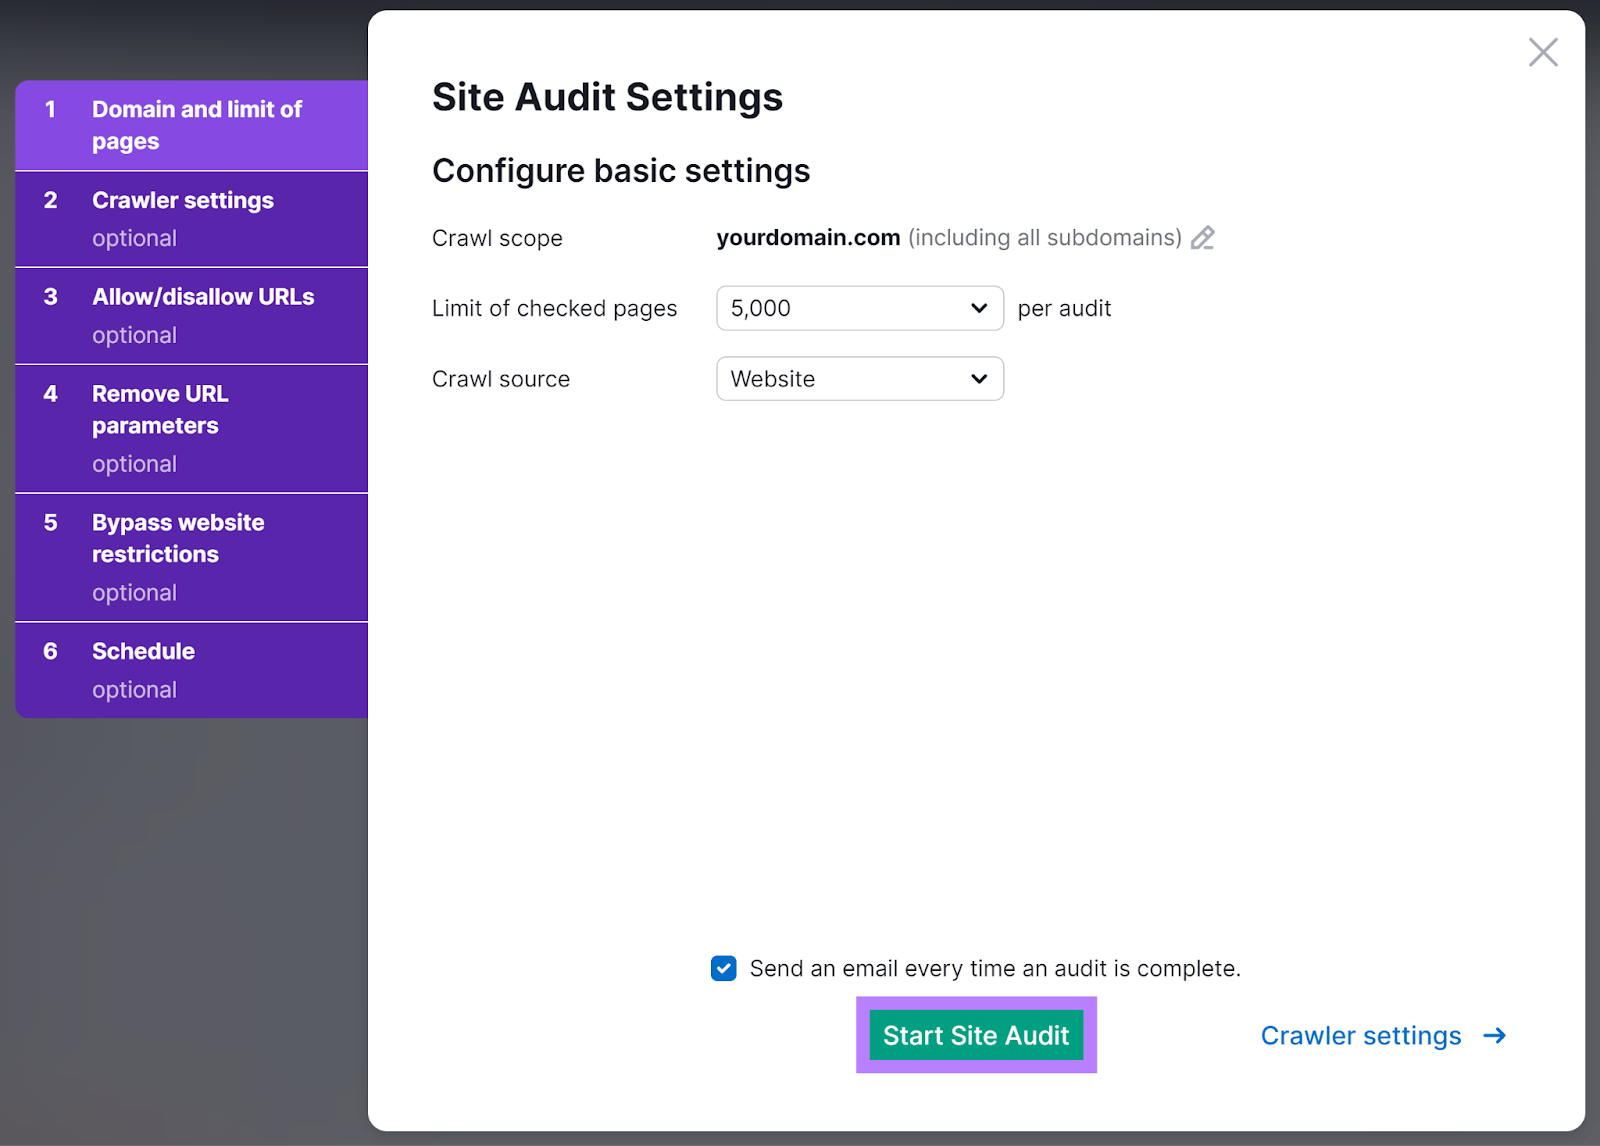Follow the Crawler settings link
This screenshot has width=1600, height=1146.
point(1361,1035)
